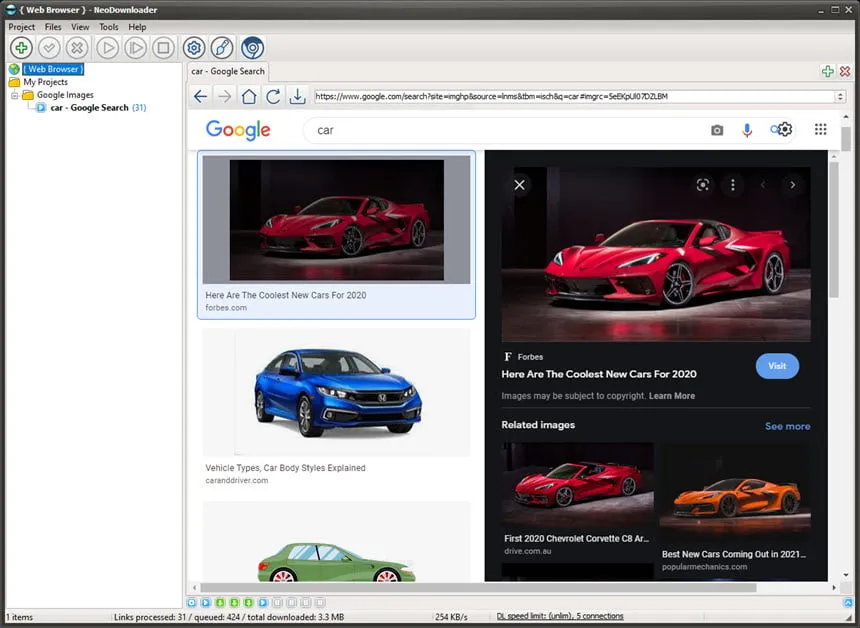Click the Google search box with car
This screenshot has width=860, height=628.
(505, 130)
